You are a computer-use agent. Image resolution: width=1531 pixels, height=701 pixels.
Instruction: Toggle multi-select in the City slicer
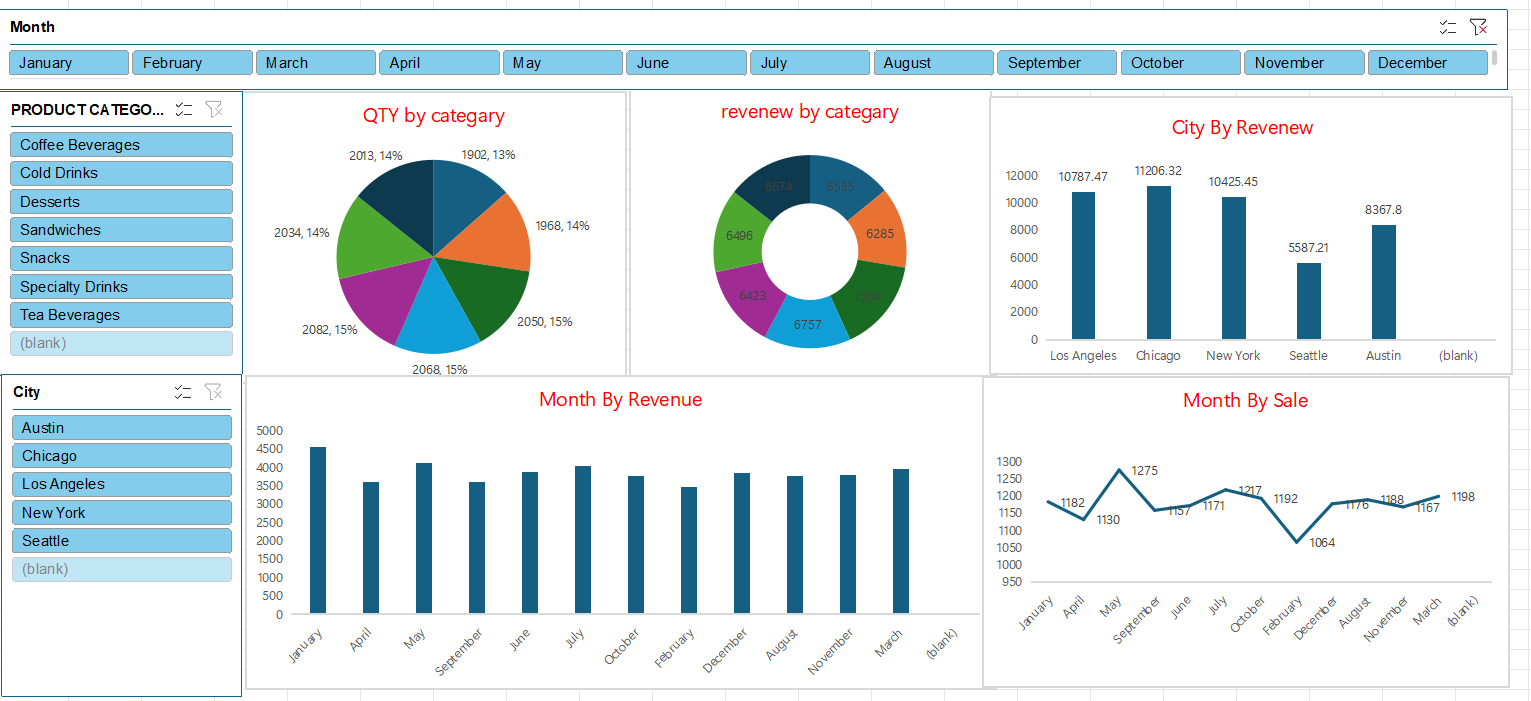pyautogui.click(x=182, y=392)
